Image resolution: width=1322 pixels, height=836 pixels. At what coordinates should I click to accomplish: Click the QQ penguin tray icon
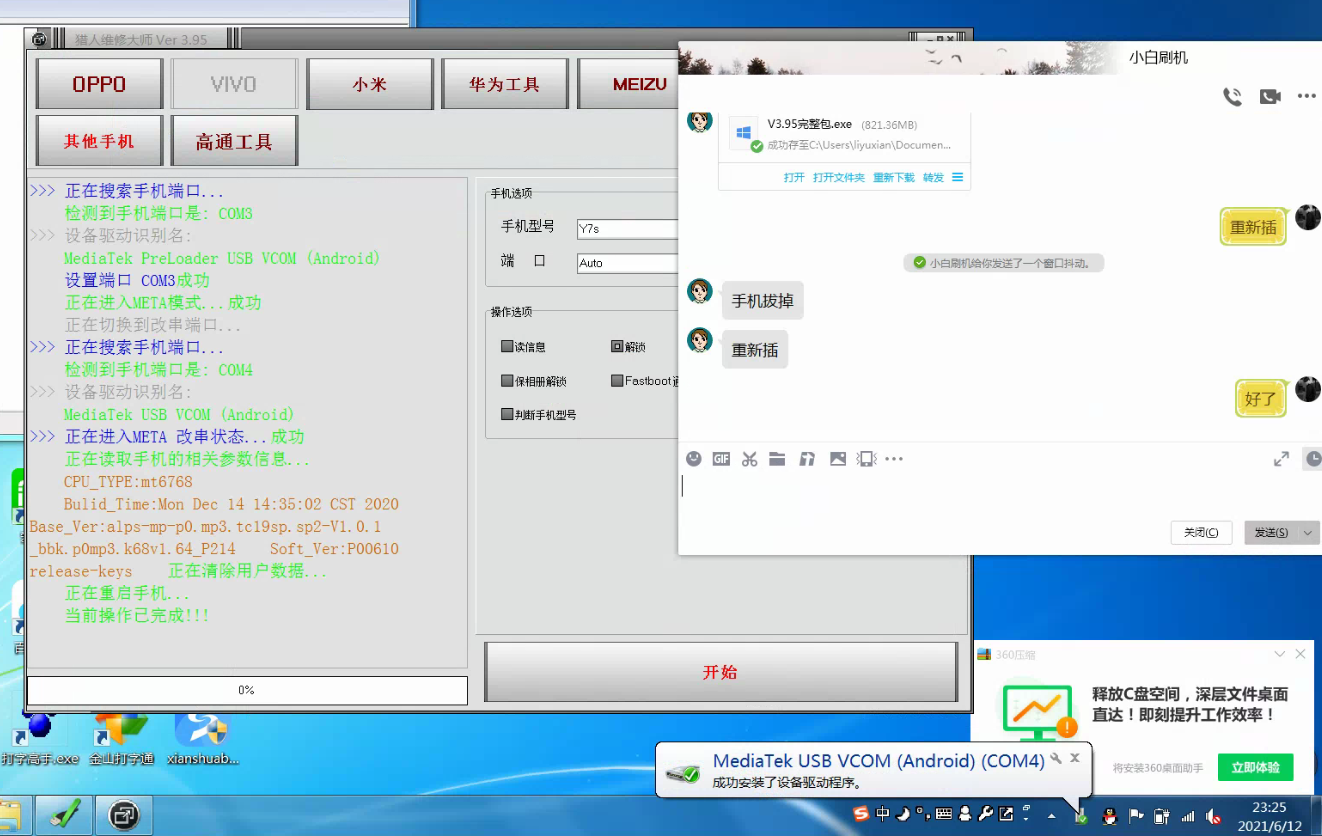pos(1109,816)
